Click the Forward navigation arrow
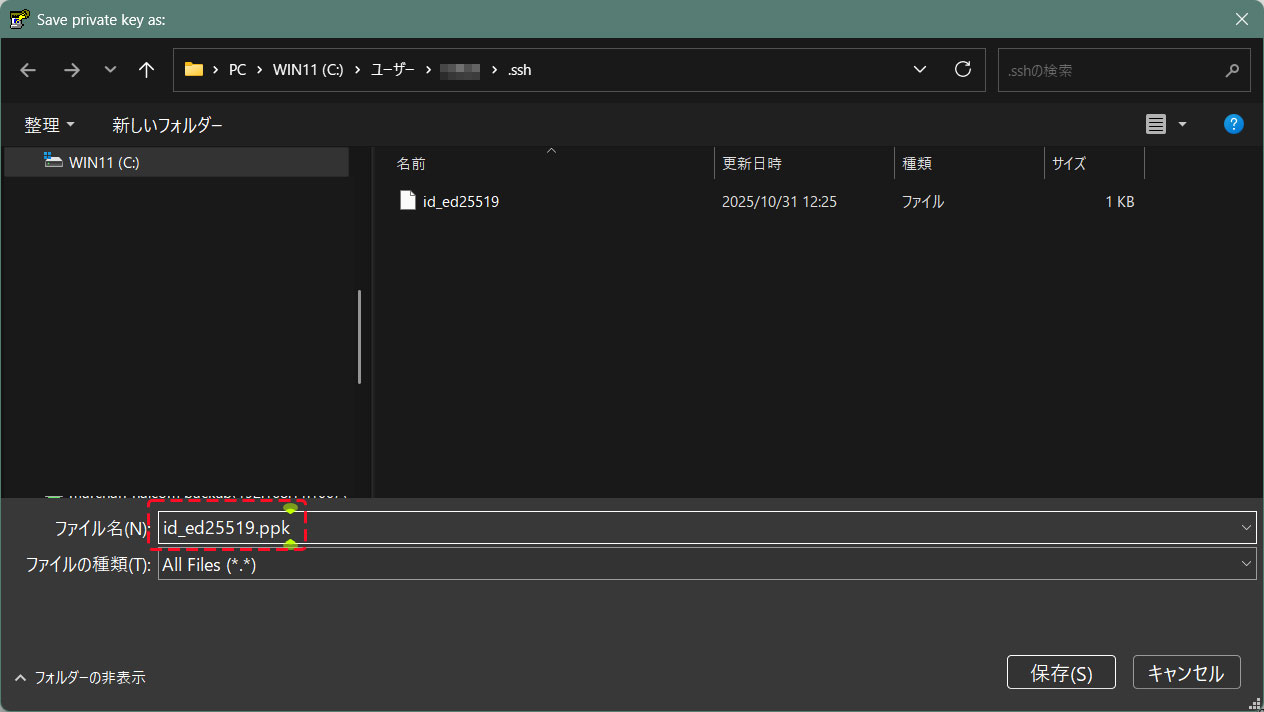Viewport: 1264px width, 712px height. coord(71,70)
